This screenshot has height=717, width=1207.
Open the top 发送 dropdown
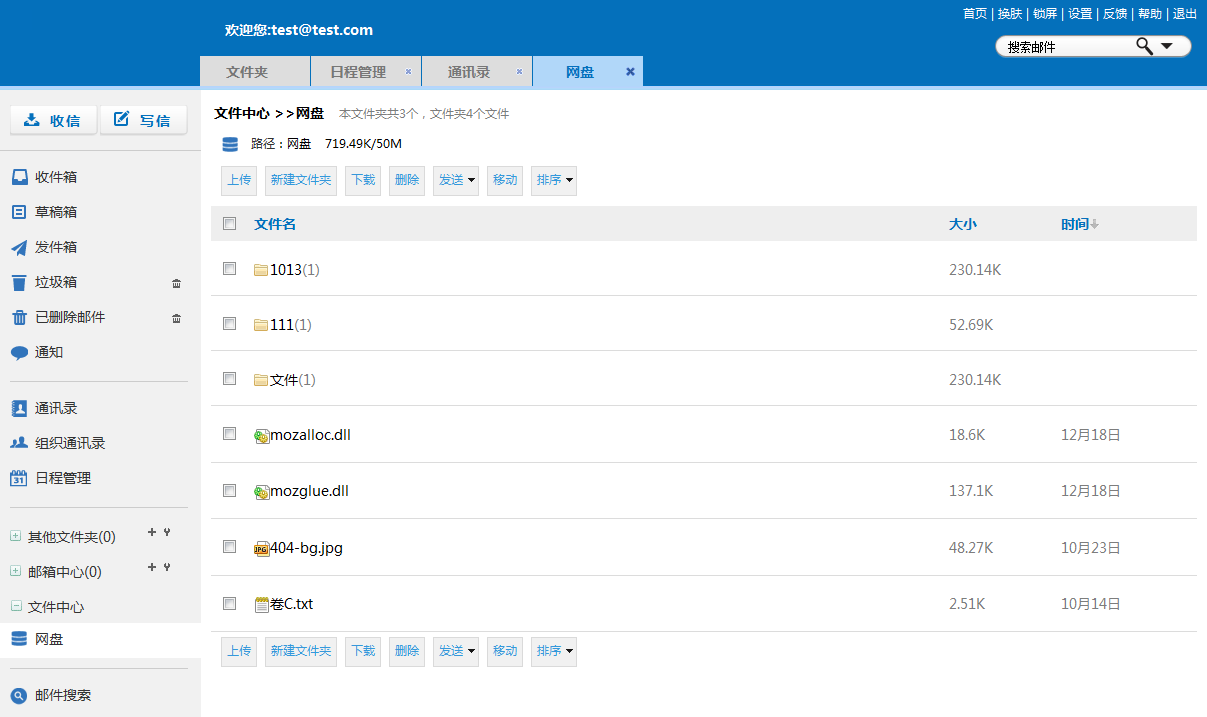(455, 180)
